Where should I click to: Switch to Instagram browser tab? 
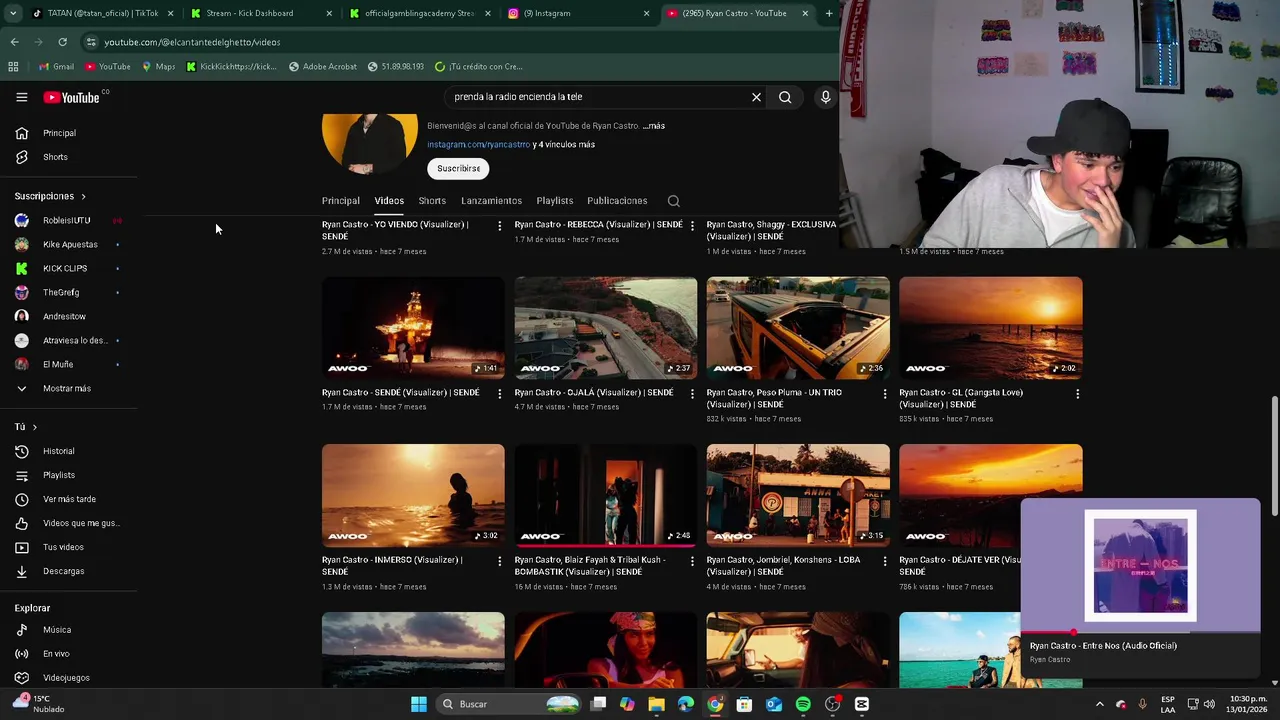[578, 13]
